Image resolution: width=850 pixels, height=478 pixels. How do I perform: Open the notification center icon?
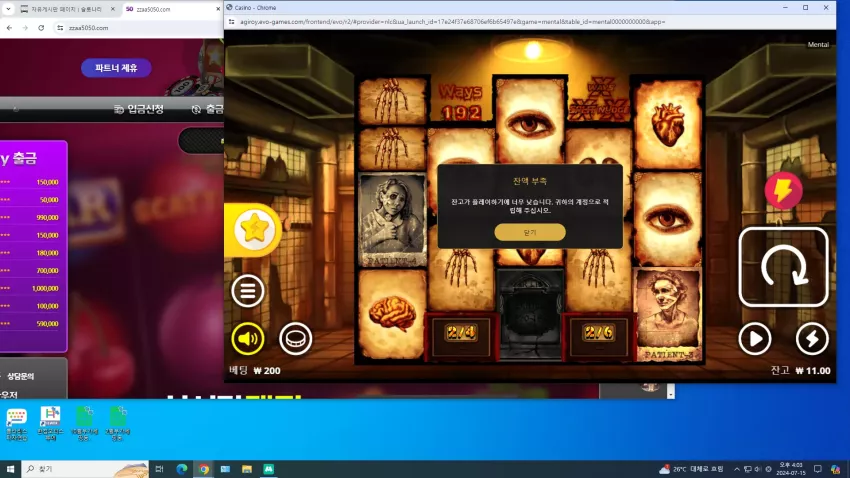817,469
